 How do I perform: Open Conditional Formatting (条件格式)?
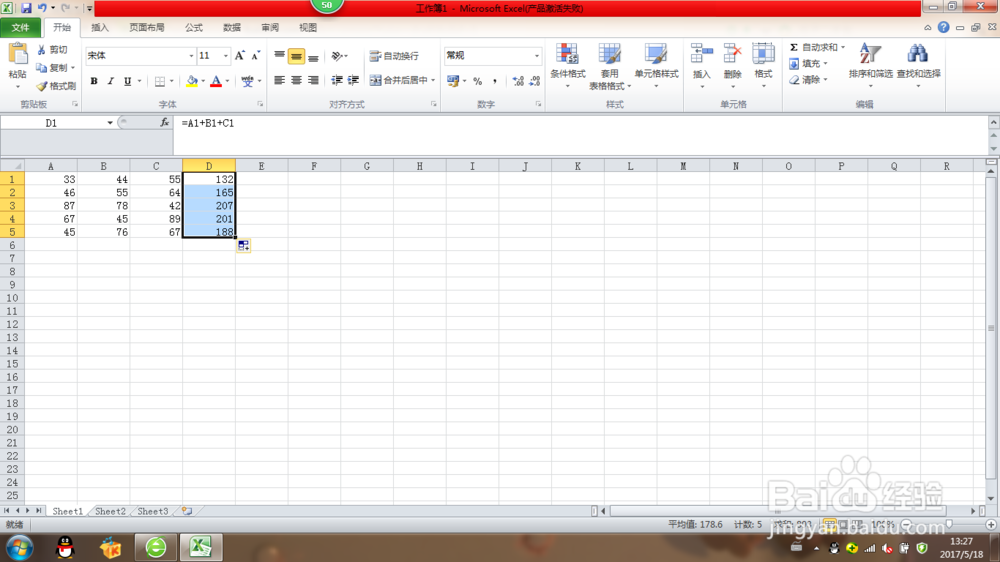pyautogui.click(x=568, y=66)
